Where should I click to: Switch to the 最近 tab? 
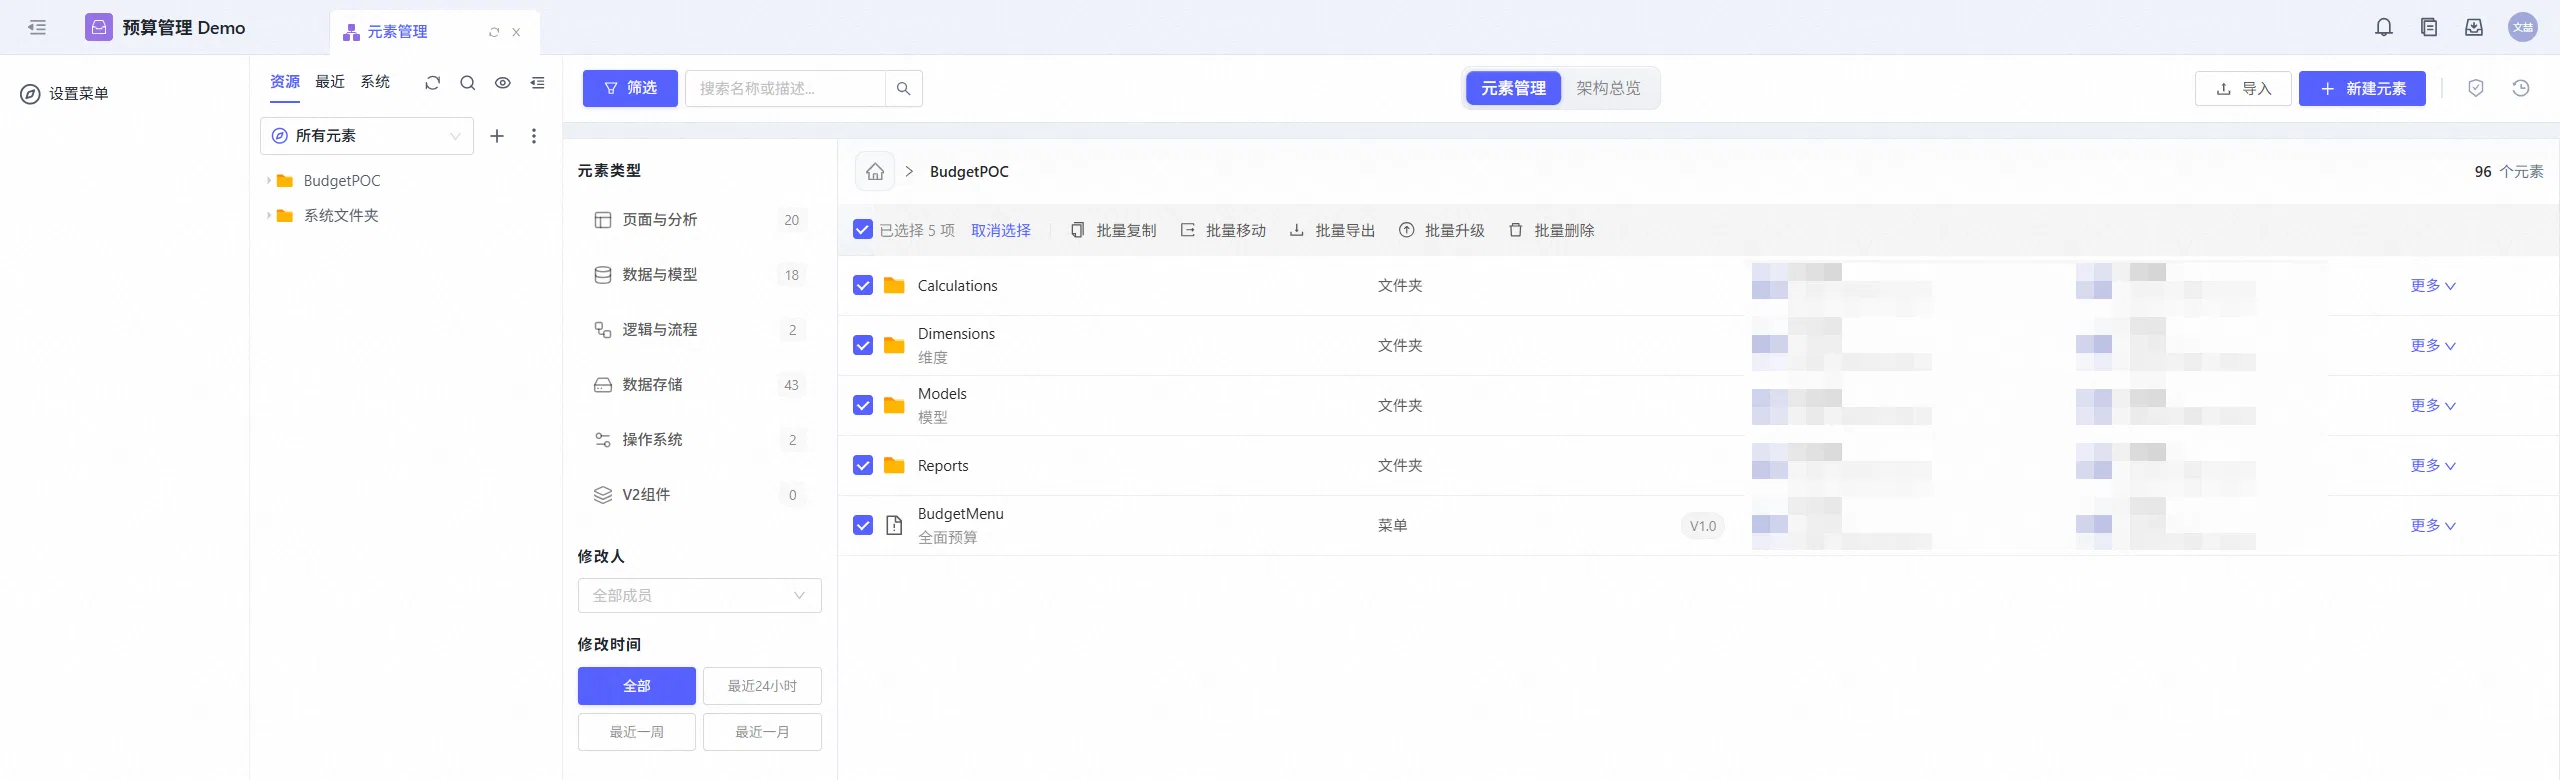click(330, 82)
